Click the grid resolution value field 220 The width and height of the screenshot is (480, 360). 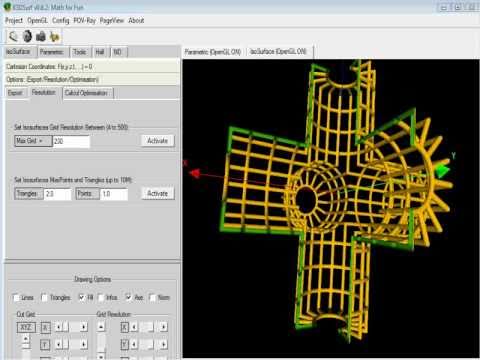point(71,141)
